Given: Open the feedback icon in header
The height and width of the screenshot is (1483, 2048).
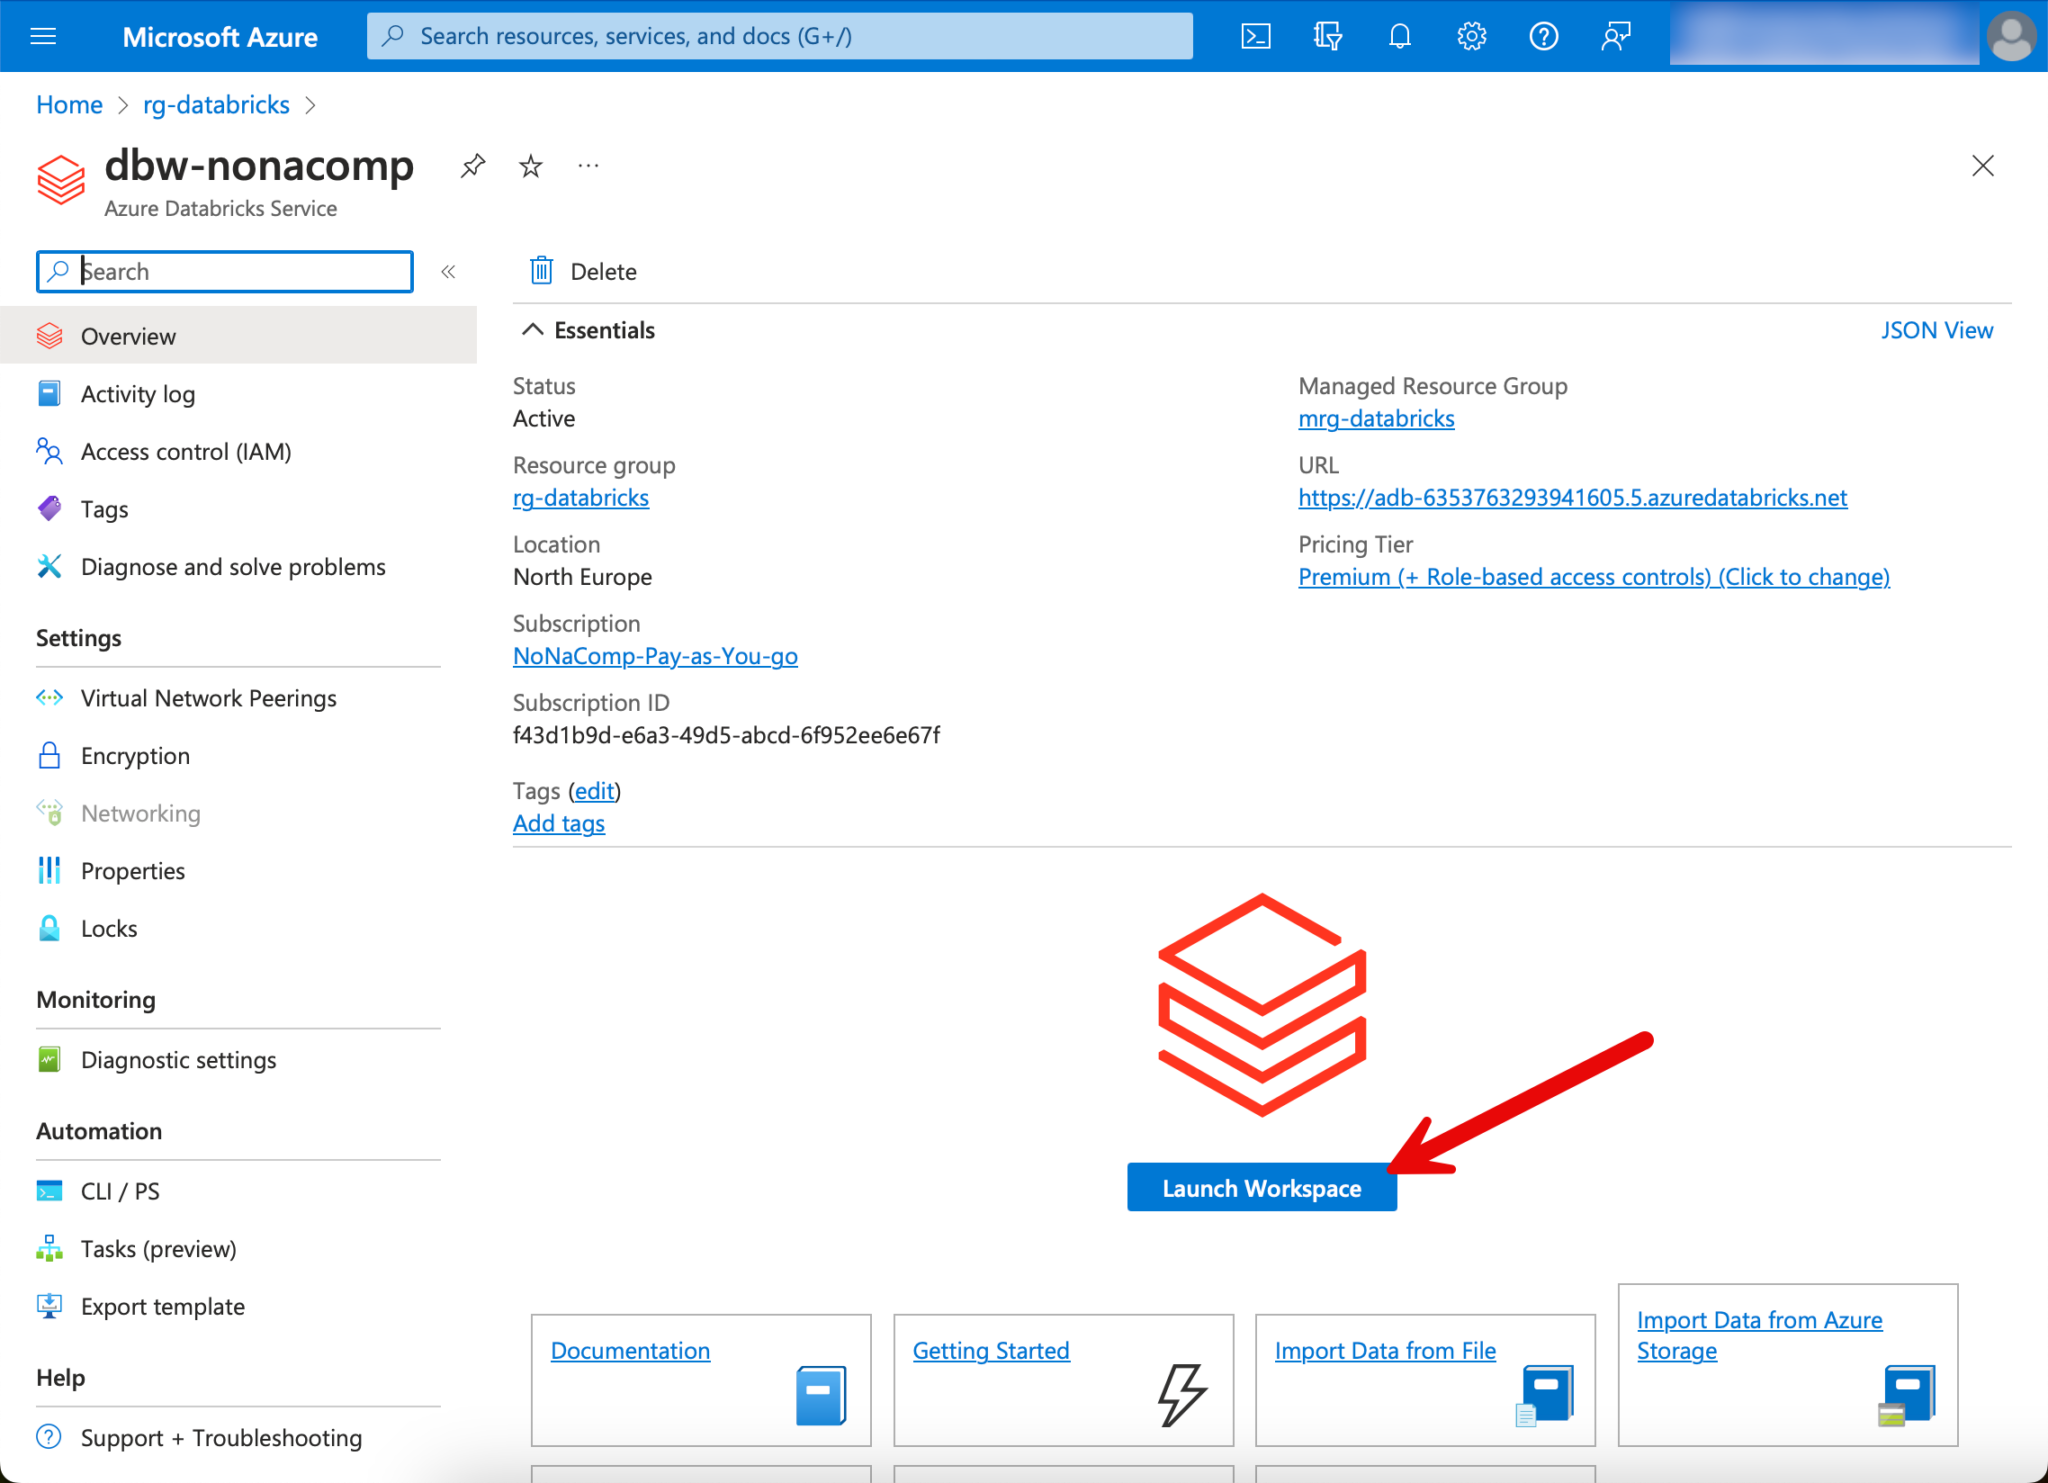Looking at the screenshot, I should (1615, 37).
